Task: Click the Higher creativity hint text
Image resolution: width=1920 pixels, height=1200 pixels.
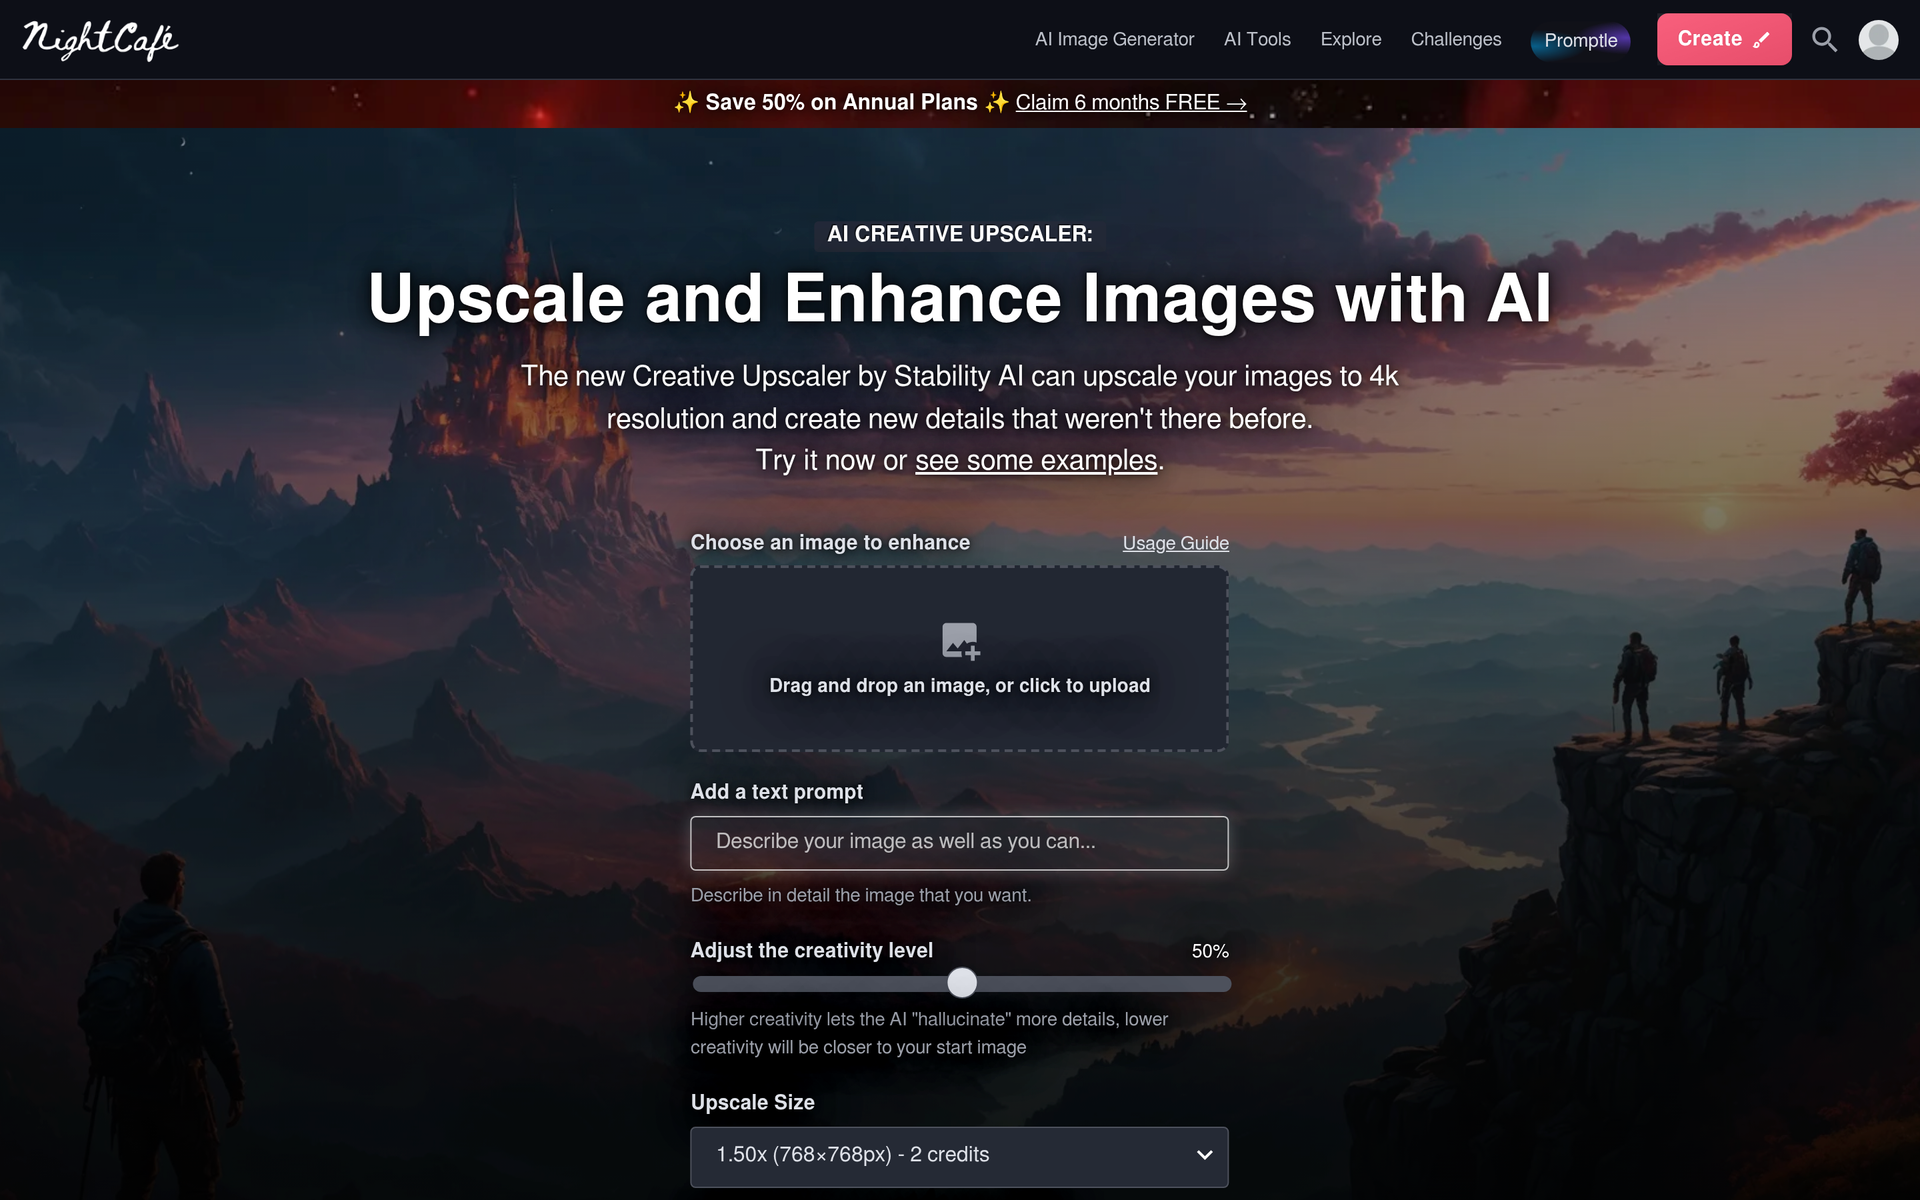Action: (929, 1033)
